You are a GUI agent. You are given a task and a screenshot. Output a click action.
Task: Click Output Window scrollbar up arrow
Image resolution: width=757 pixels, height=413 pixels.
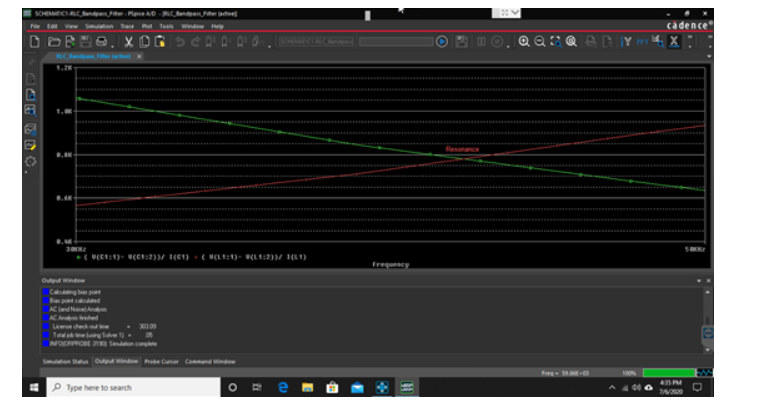[707, 292]
